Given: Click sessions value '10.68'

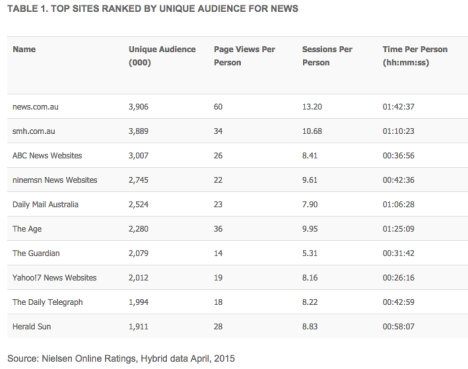Looking at the screenshot, I should pos(312,131).
